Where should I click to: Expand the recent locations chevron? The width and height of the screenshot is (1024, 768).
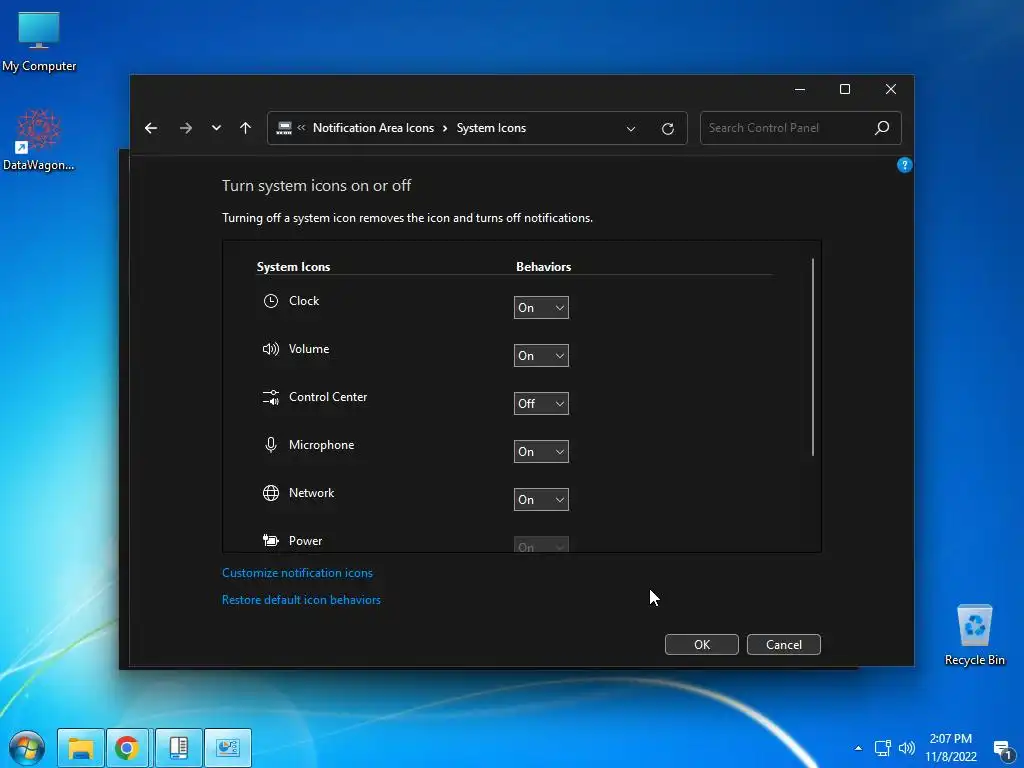tap(216, 128)
